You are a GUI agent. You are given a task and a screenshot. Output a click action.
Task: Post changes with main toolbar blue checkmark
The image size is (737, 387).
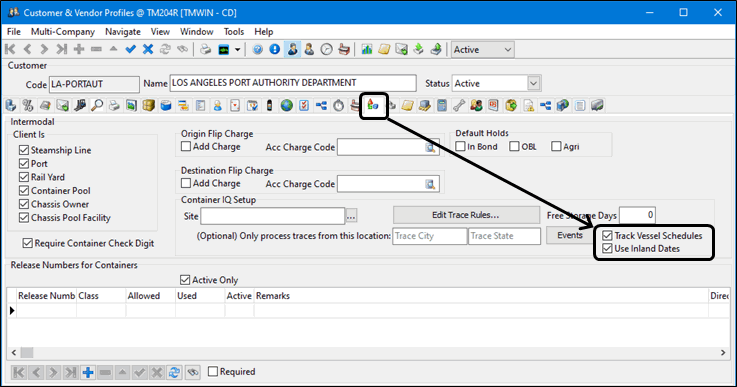click(x=131, y=49)
